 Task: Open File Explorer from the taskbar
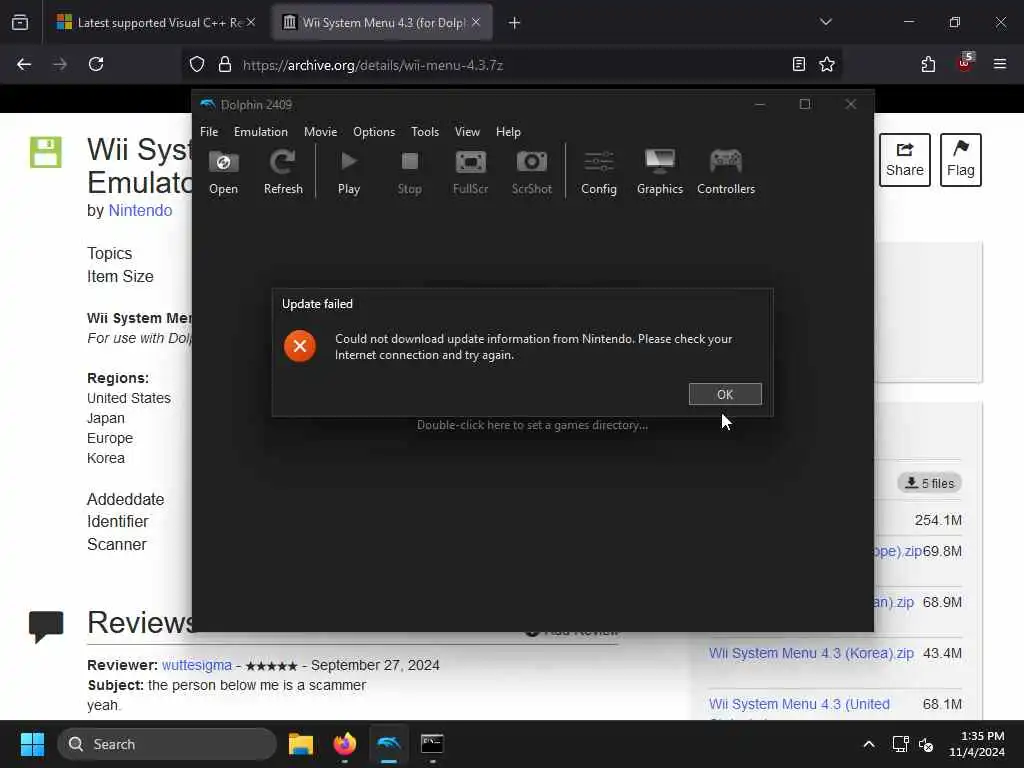300,744
